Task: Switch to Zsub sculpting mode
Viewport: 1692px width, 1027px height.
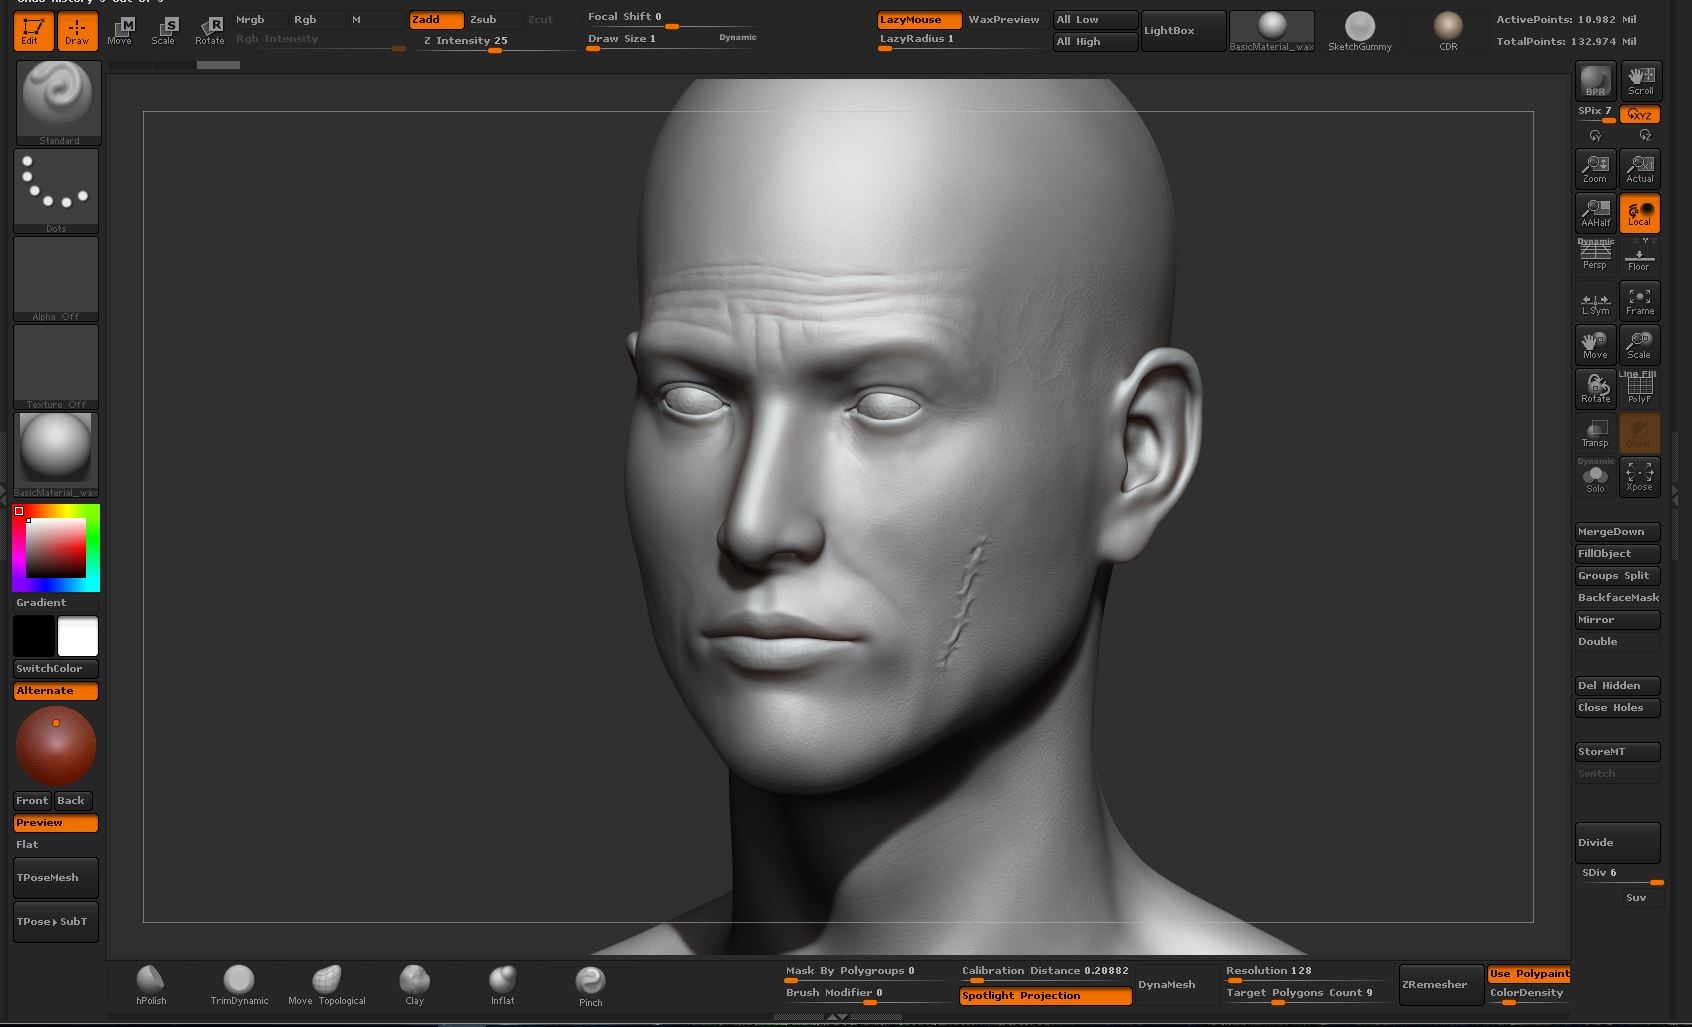Action: [x=494, y=20]
